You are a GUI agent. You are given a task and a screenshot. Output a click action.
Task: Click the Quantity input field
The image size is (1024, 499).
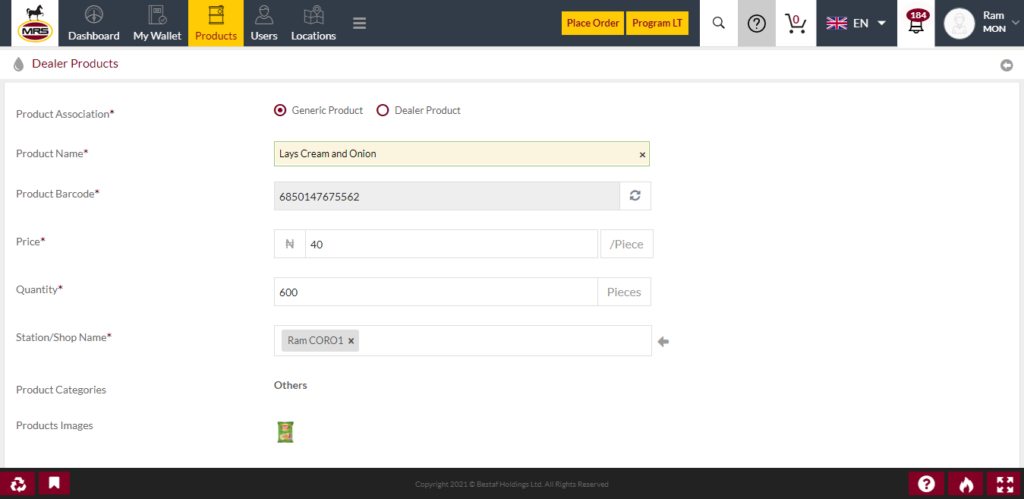coord(436,292)
